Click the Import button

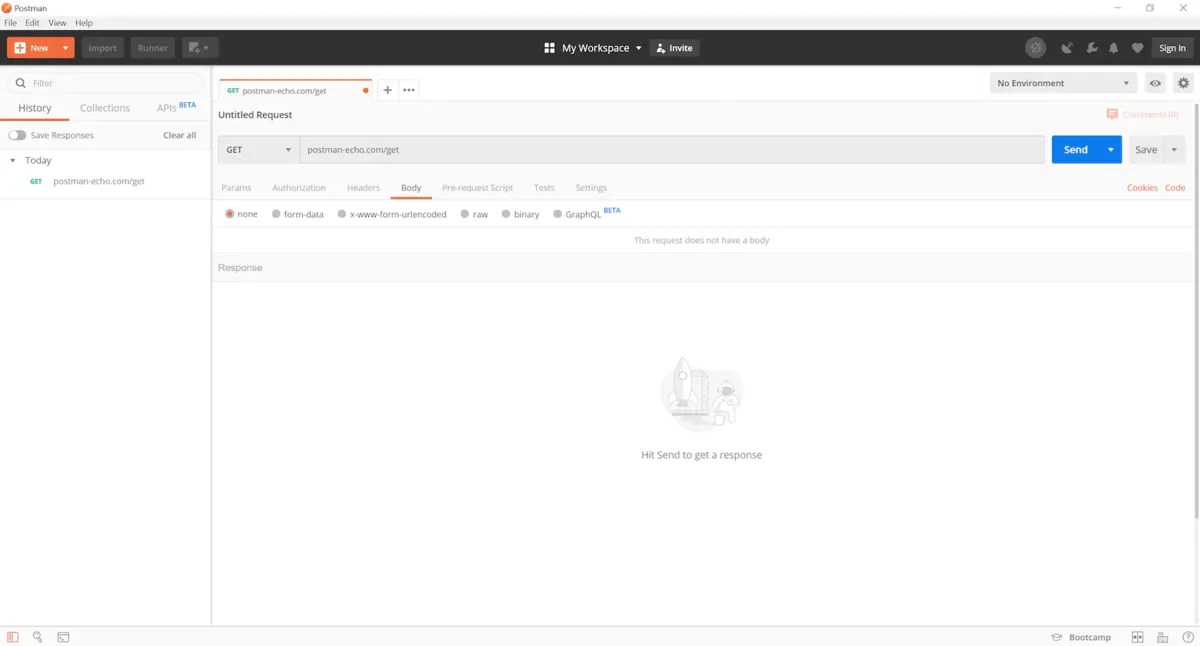(x=102, y=48)
